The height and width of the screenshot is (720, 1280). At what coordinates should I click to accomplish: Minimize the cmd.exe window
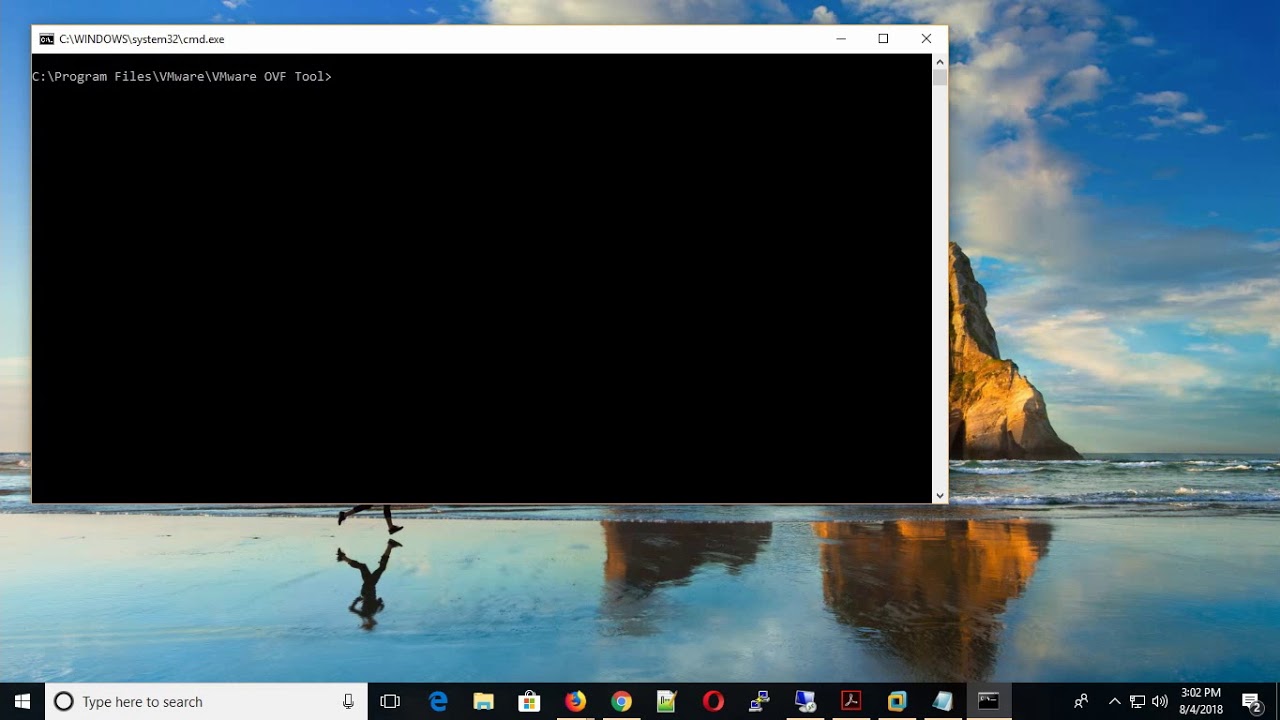click(841, 39)
